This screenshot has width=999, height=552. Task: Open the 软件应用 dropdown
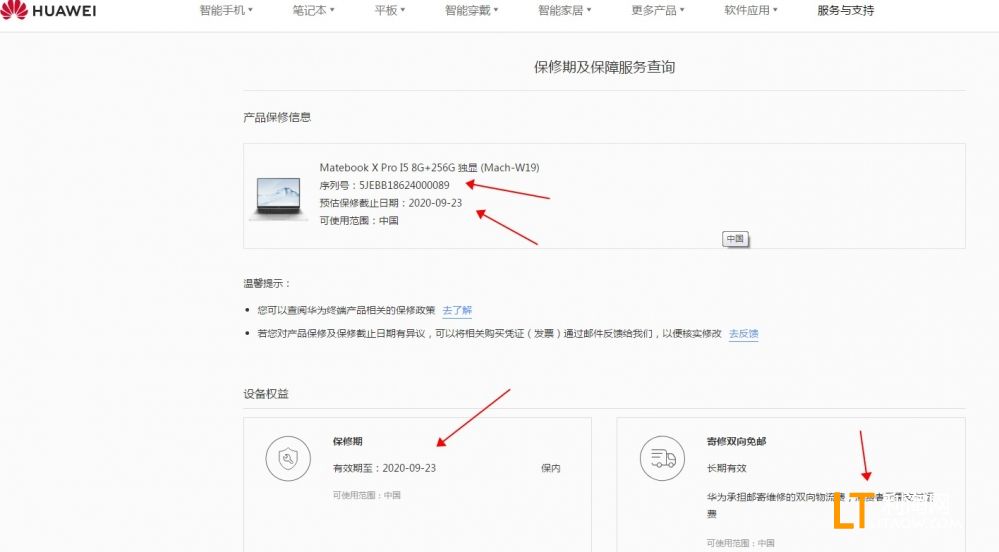[751, 10]
